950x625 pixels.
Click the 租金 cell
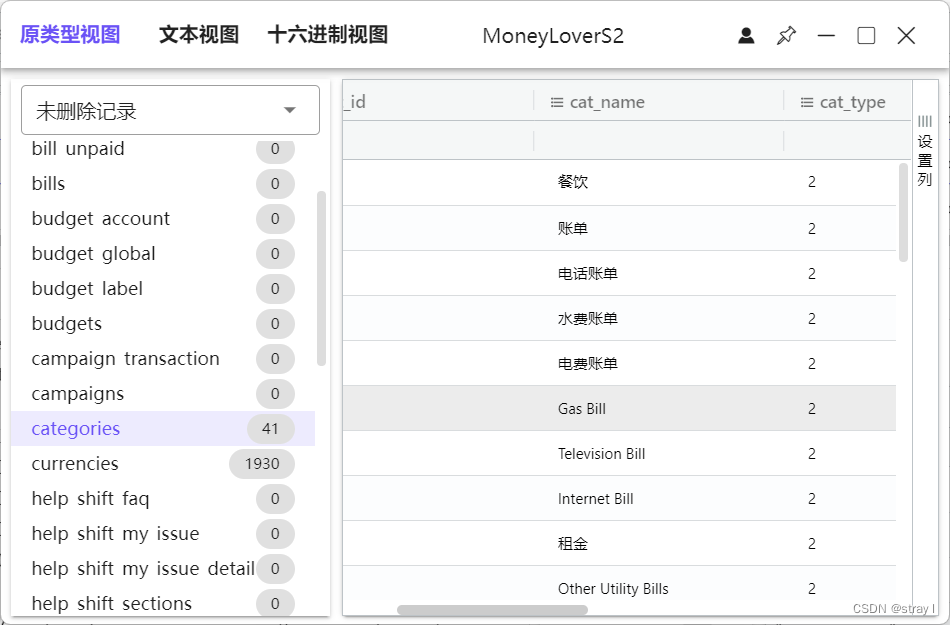573,544
